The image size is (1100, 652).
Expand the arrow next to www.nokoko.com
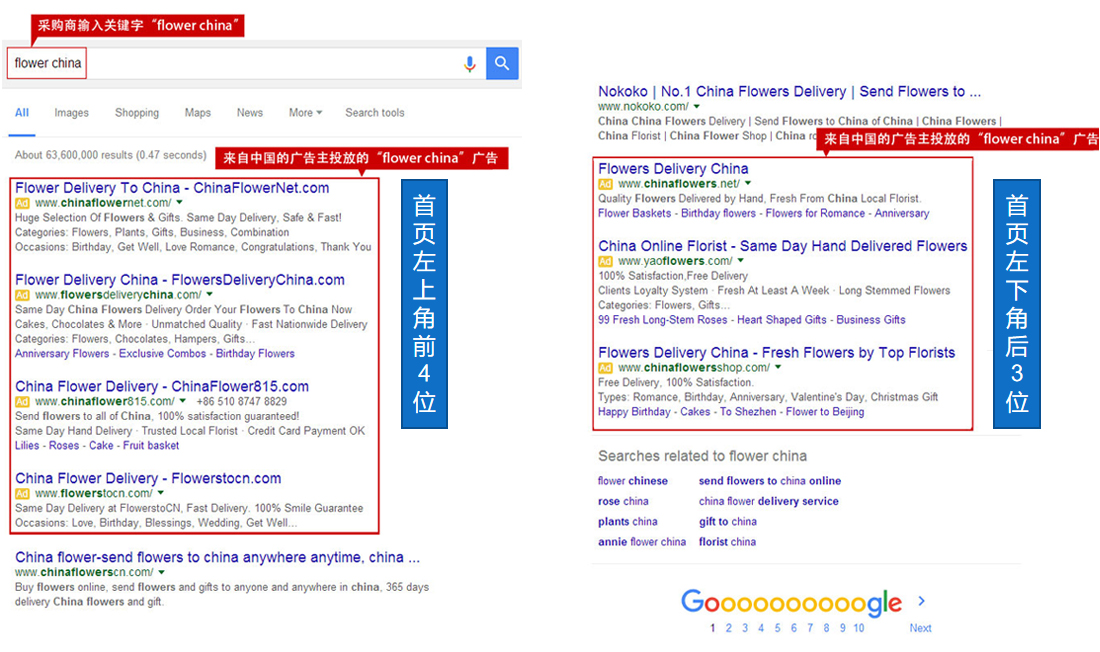click(697, 107)
